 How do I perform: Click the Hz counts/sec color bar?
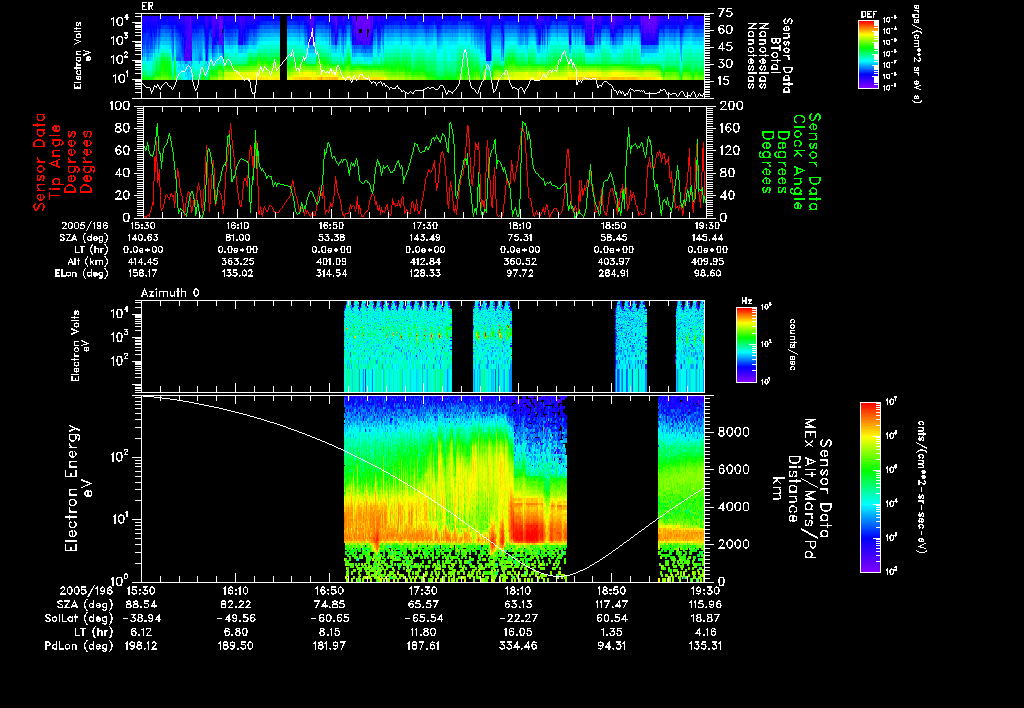[746, 344]
